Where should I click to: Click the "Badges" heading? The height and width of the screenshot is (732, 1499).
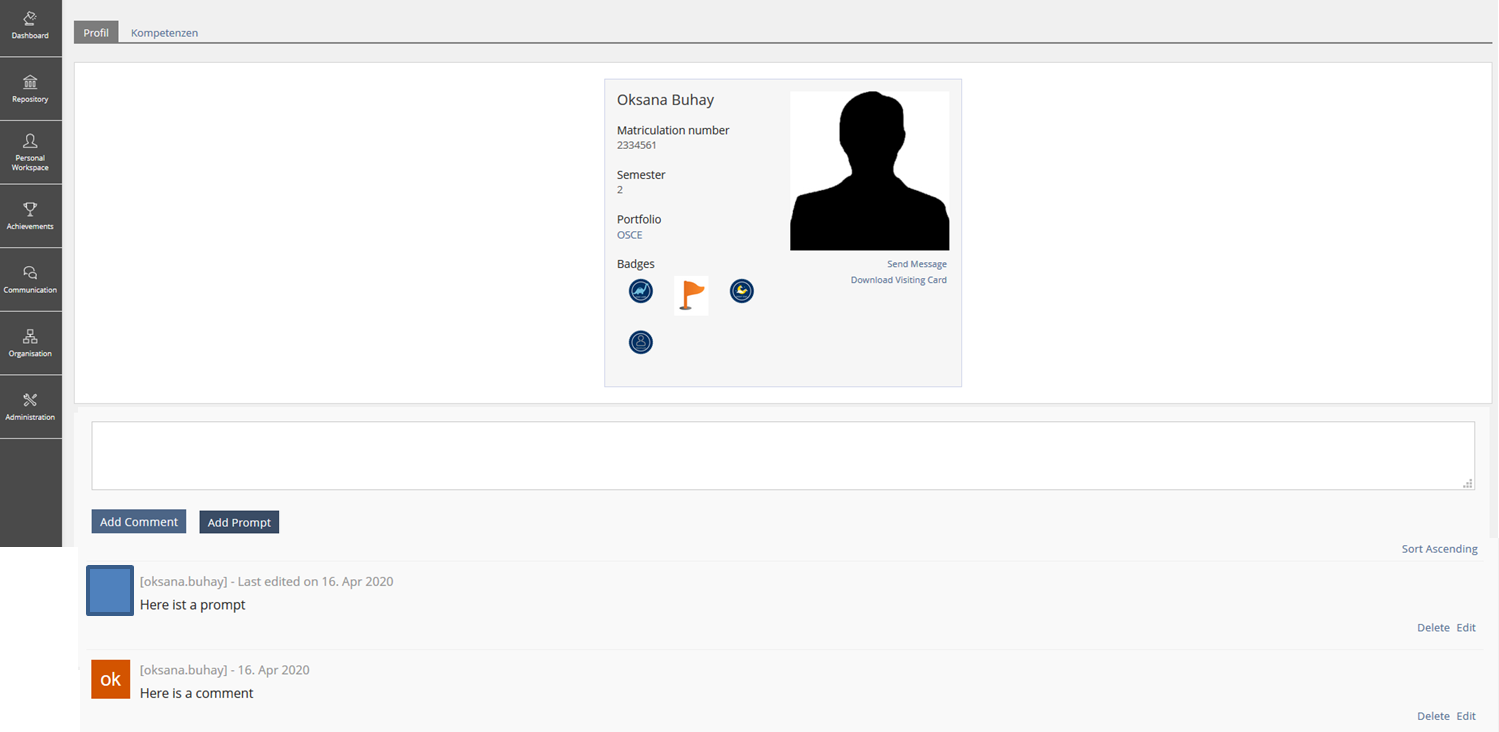[x=636, y=264]
